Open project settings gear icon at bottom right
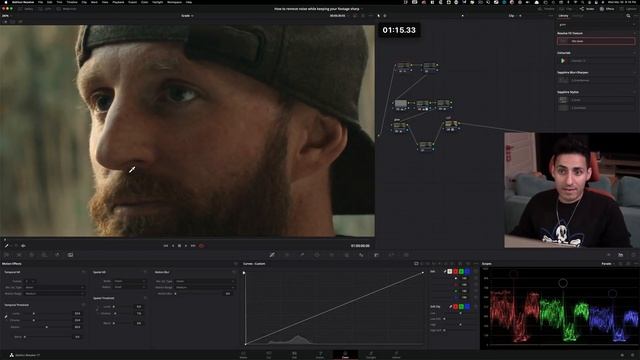The width and height of the screenshot is (640, 360). [633, 355]
